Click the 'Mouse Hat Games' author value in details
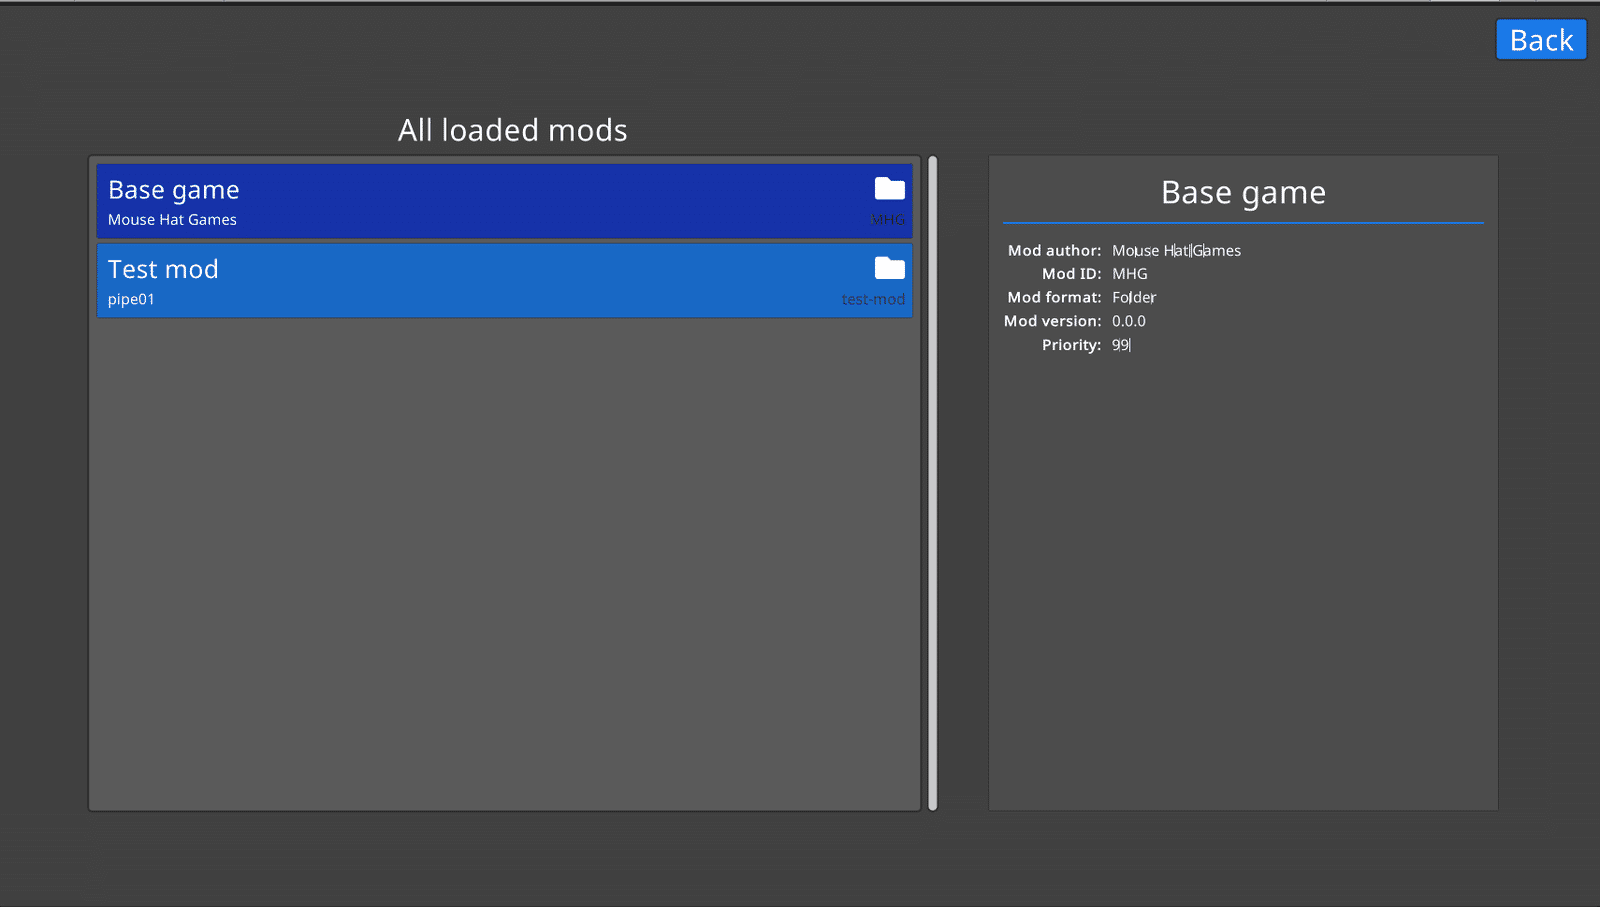Viewport: 1600px width, 907px height. point(1176,251)
